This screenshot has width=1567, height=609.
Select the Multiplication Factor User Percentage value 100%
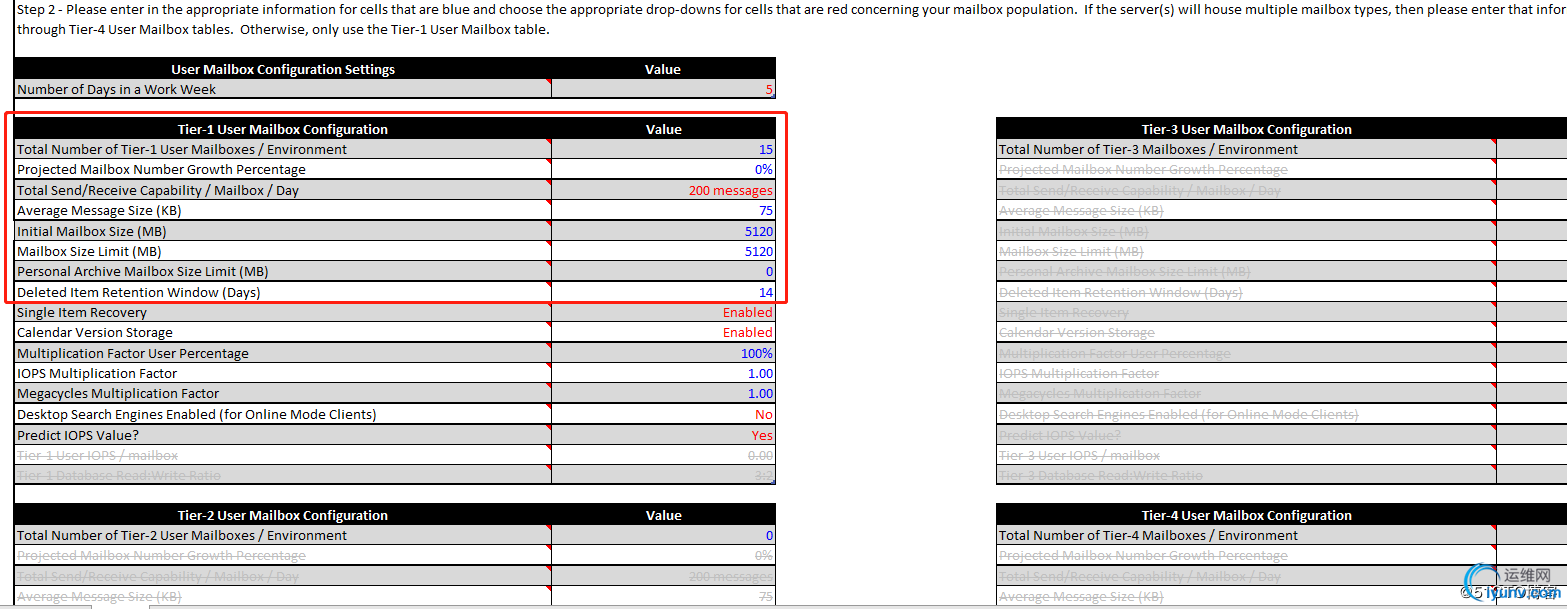click(x=663, y=354)
